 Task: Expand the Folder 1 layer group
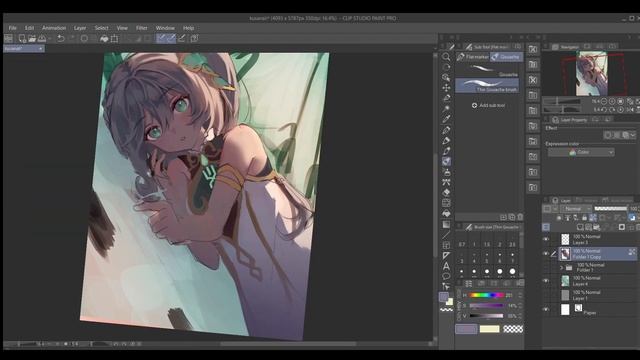(561, 268)
